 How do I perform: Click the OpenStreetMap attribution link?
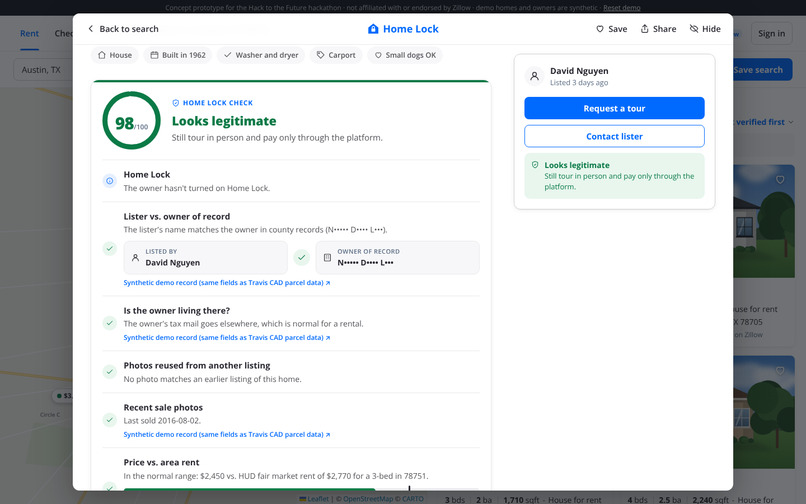tap(368, 499)
